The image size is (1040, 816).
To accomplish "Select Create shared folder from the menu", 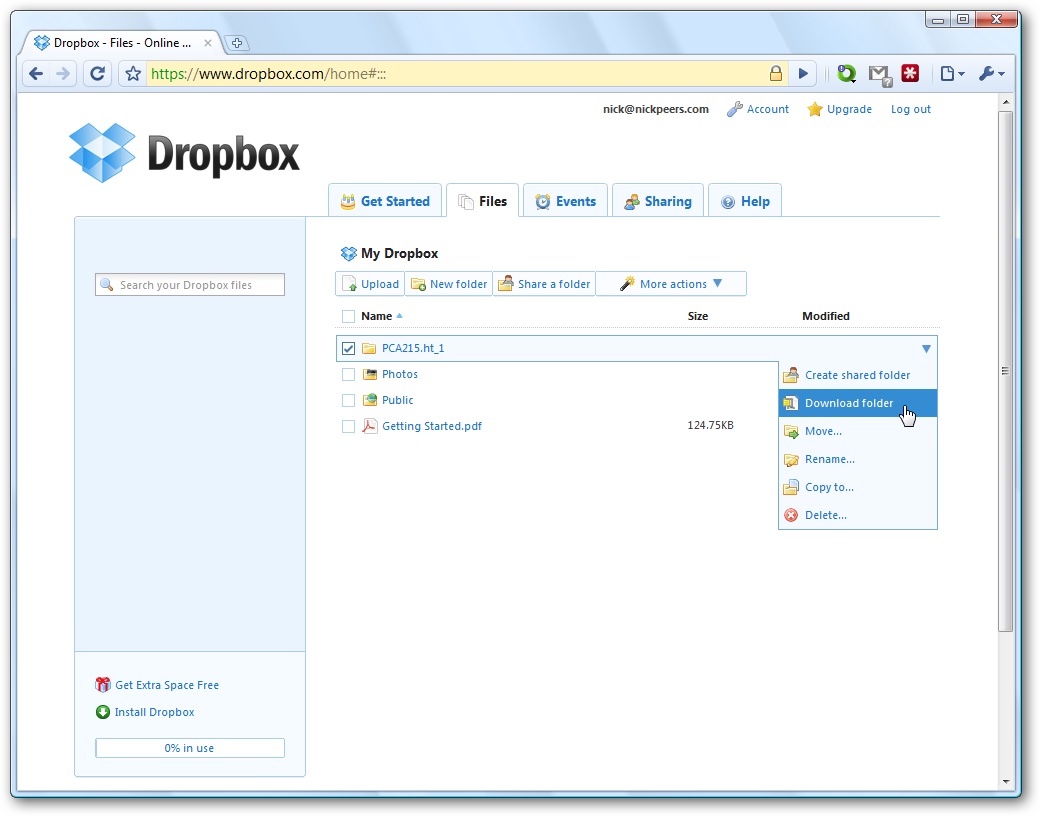I will (858, 375).
